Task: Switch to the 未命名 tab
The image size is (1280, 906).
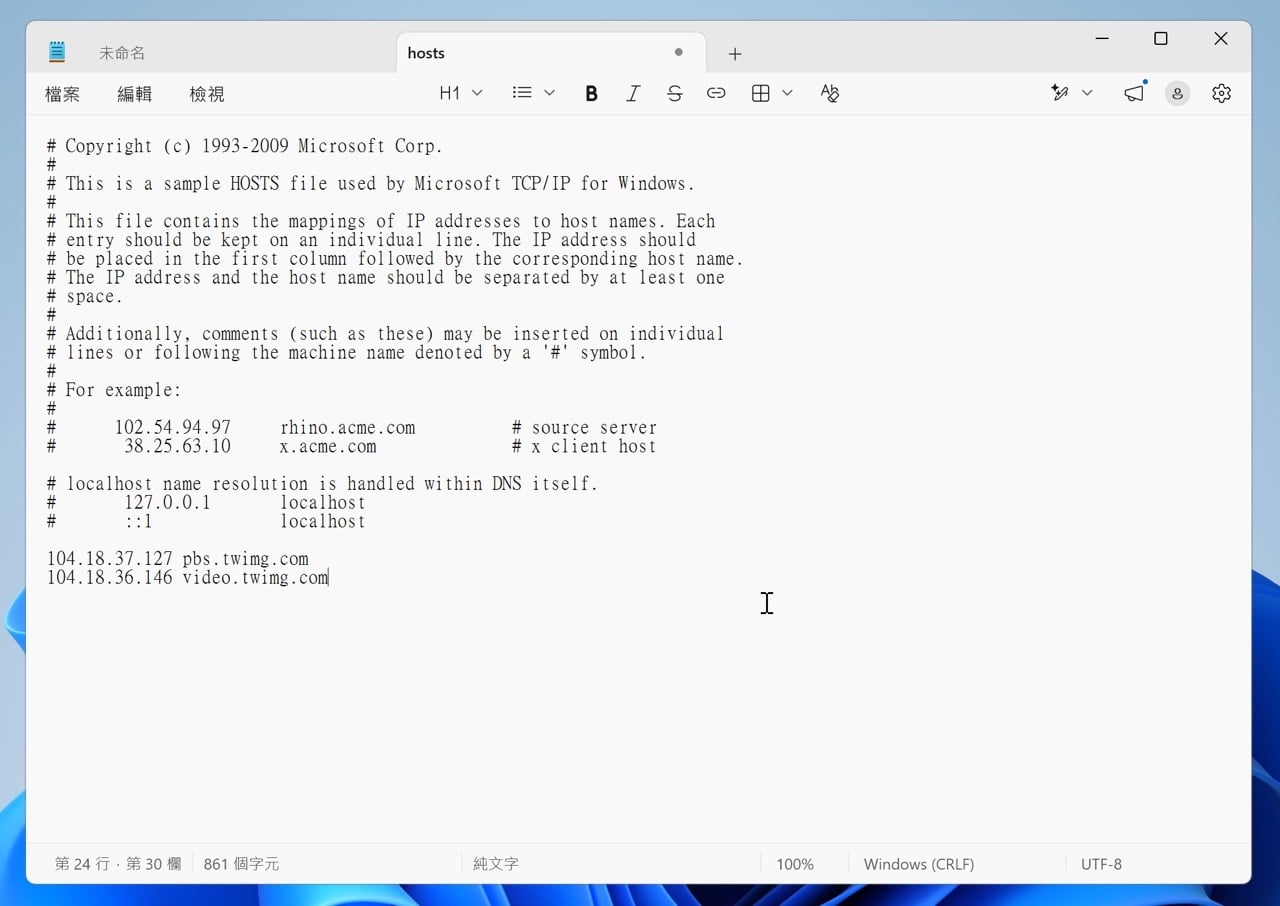Action: click(x=122, y=53)
